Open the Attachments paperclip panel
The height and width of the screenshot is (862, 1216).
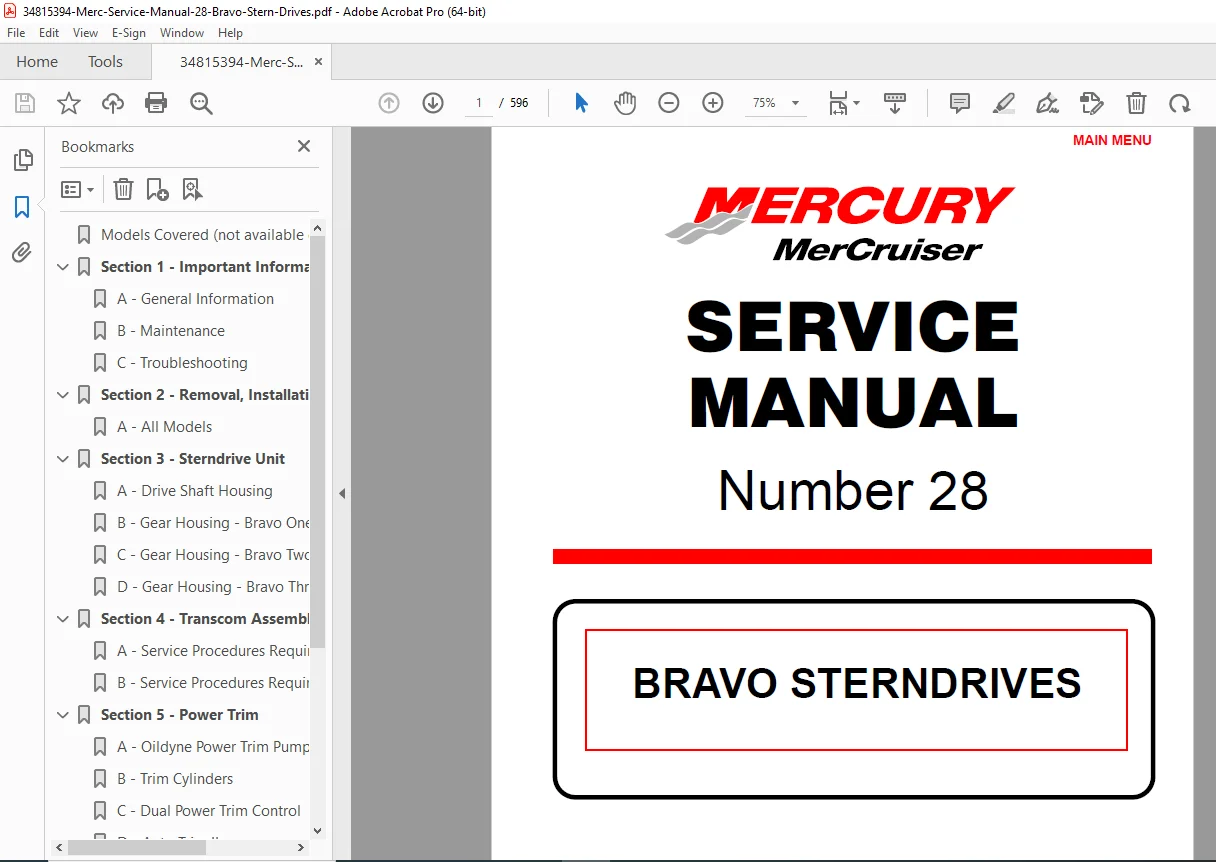click(x=22, y=252)
